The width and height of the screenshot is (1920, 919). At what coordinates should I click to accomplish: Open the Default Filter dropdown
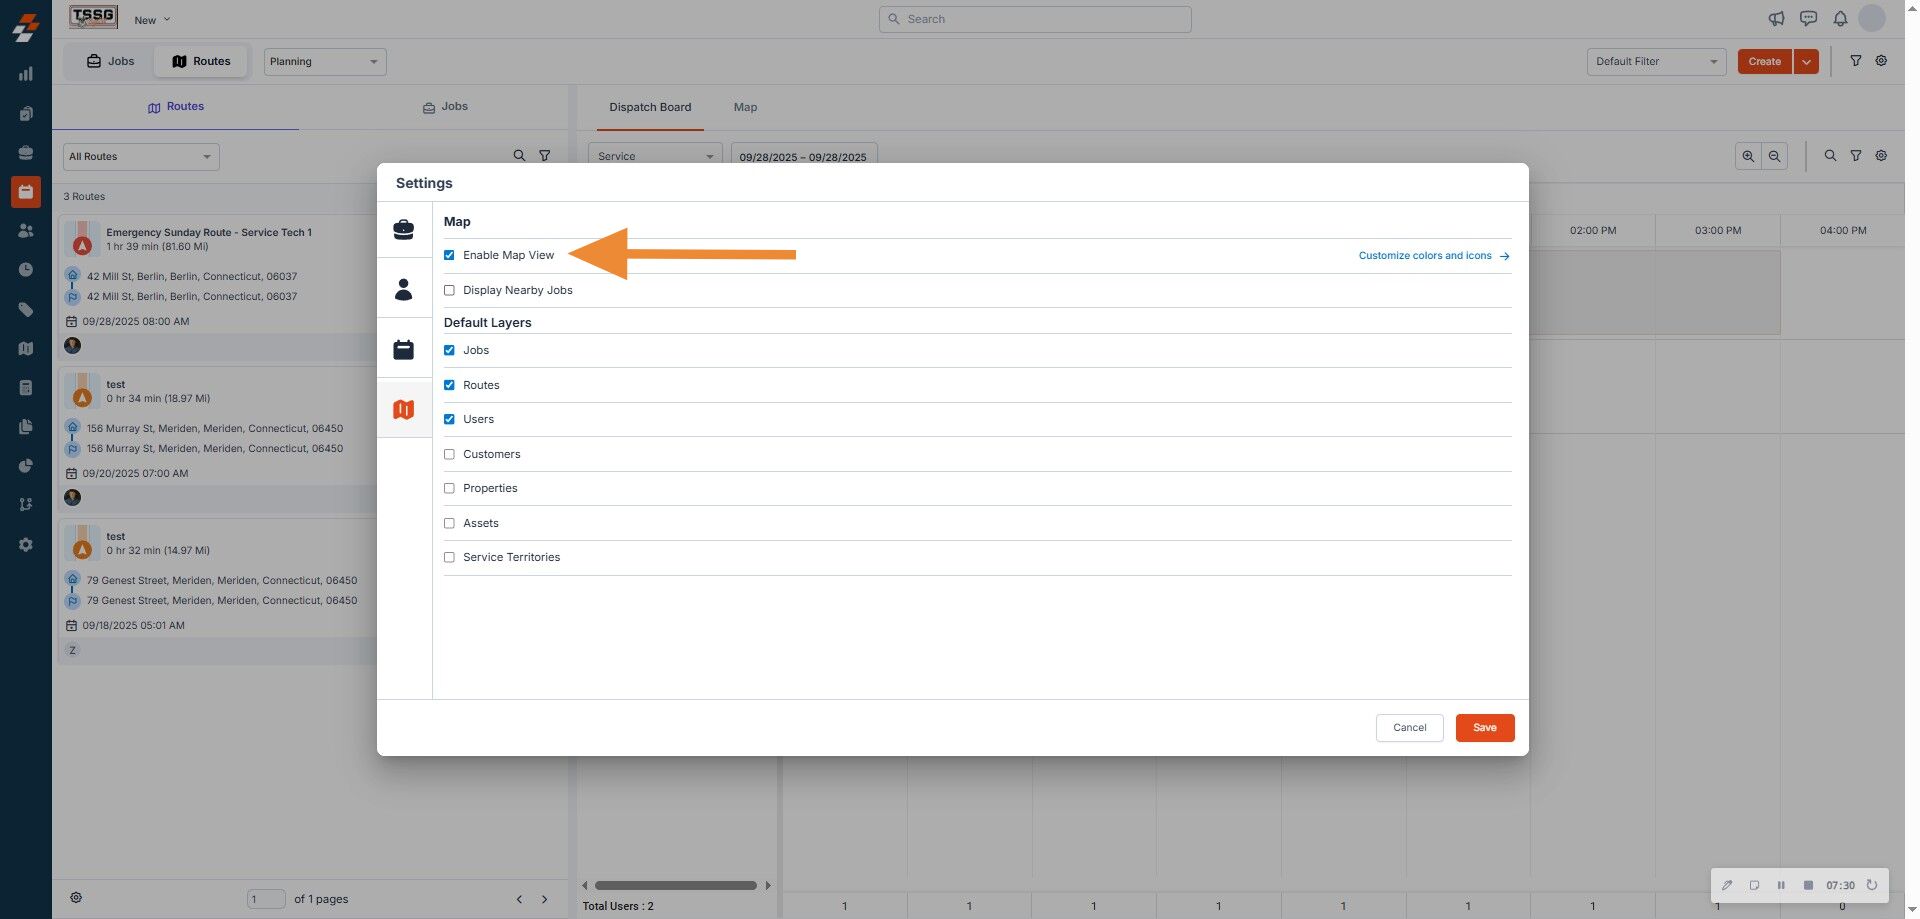pyautogui.click(x=1656, y=62)
